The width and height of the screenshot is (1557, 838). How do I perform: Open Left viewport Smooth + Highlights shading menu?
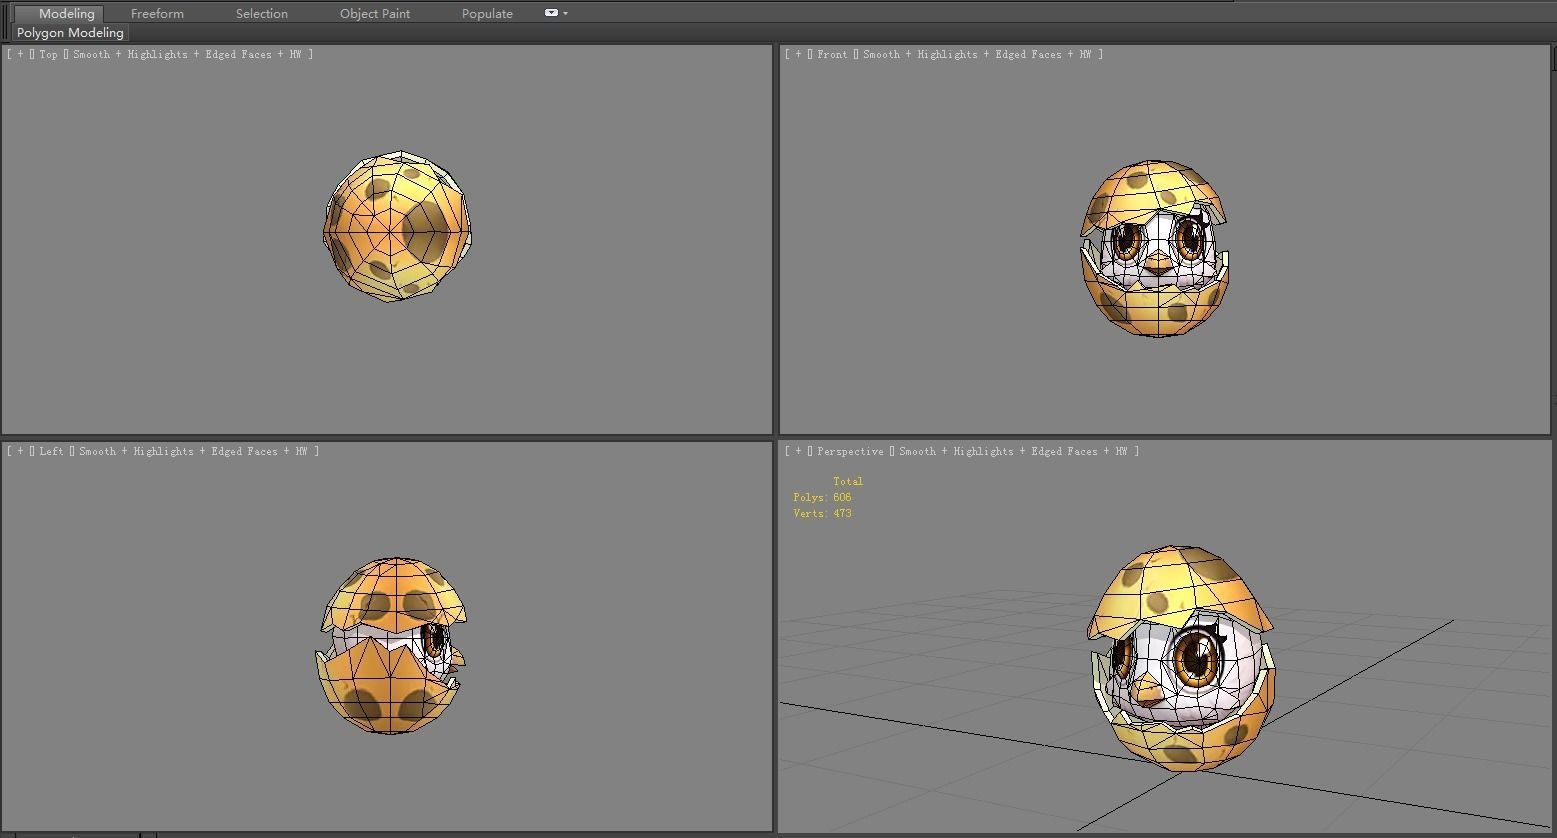pos(192,451)
